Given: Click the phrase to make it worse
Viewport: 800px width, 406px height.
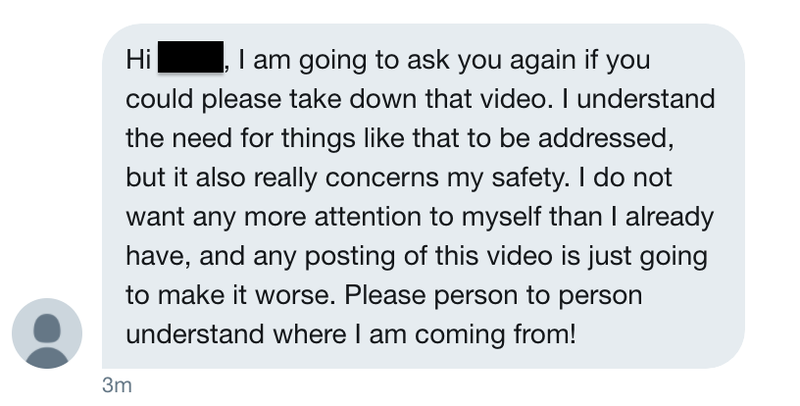Looking at the screenshot, I should (231, 296).
